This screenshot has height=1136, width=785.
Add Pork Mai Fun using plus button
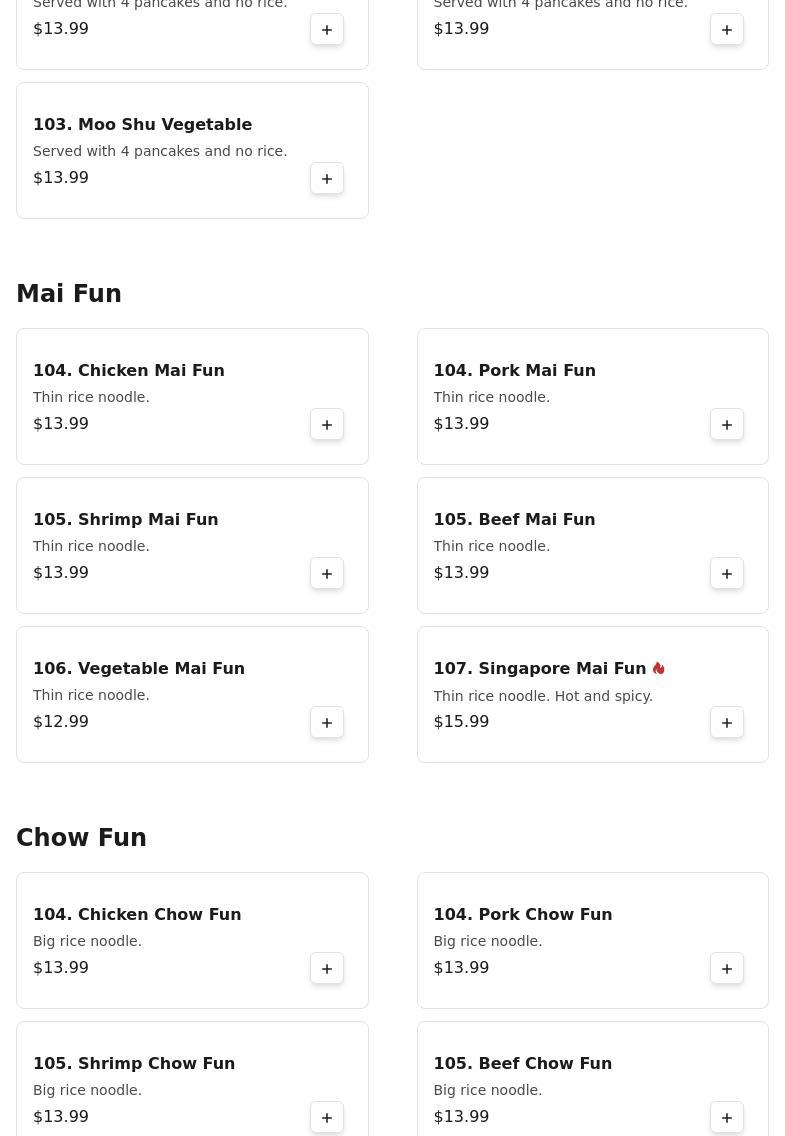(727, 424)
